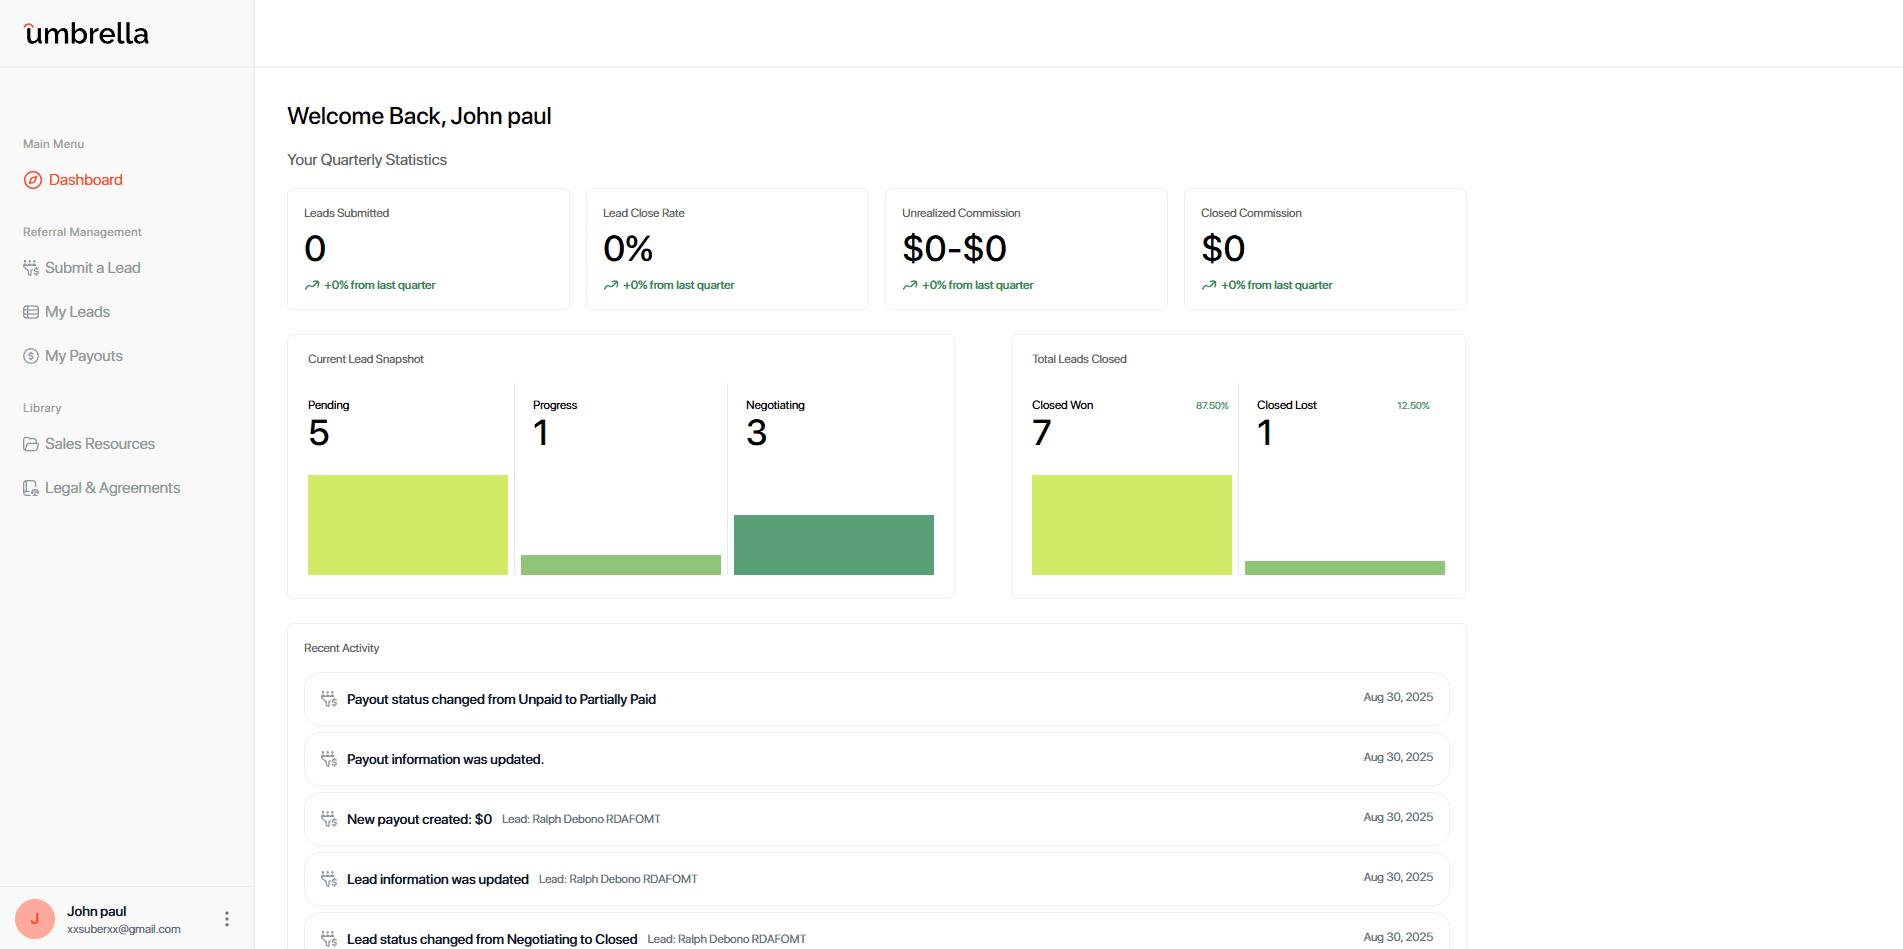This screenshot has height=949, width=1903.
Task: Click the trend arrow in Closed Commission card
Action: coord(1208,285)
